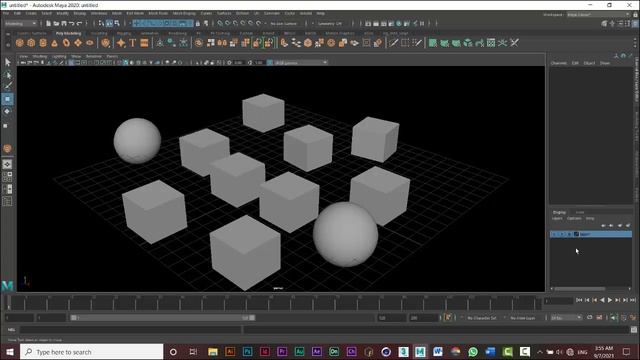This screenshot has width=640, height=360.
Task: Toggle audio mute icon beside playback options
Action: [x=614, y=318]
